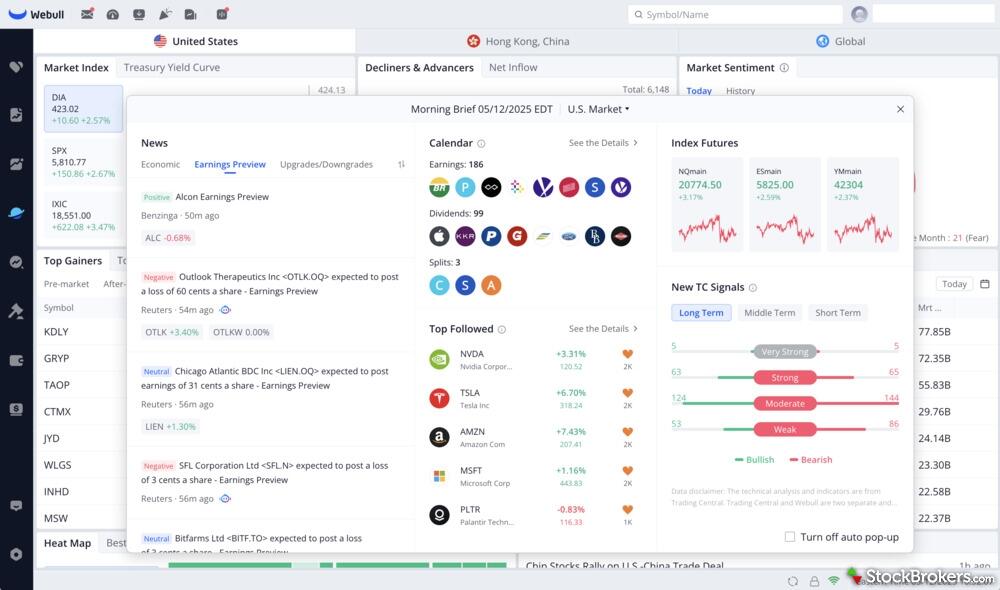Open the settings hexagon icon in sidebar
The height and width of the screenshot is (590, 1000).
coord(16,554)
